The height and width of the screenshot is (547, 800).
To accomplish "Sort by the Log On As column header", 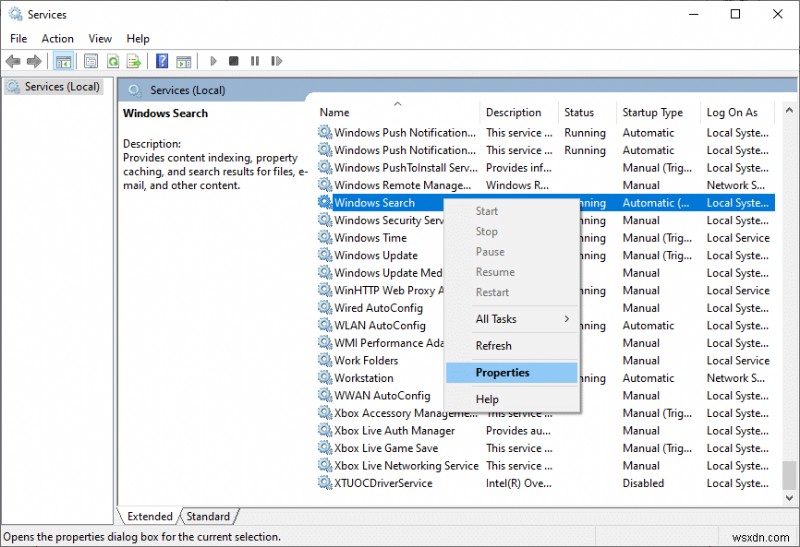I will click(x=738, y=112).
